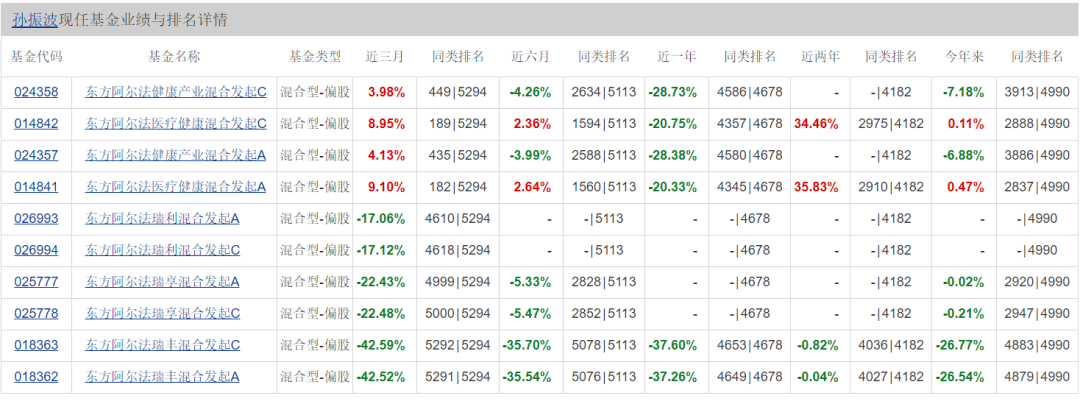The image size is (1080, 404).
Task: Click the 基金类型 column header
Action: coord(315,56)
